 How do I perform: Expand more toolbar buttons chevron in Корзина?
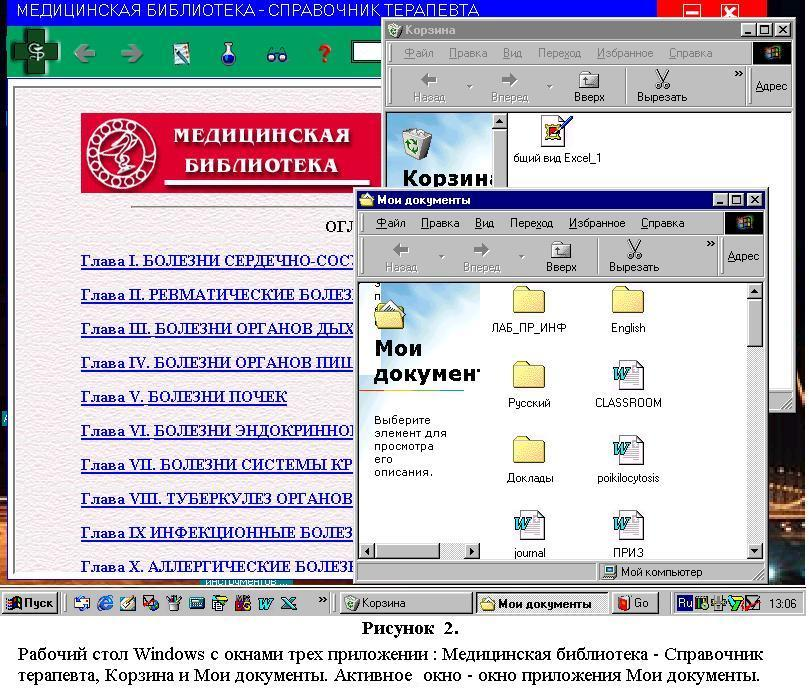(x=738, y=74)
